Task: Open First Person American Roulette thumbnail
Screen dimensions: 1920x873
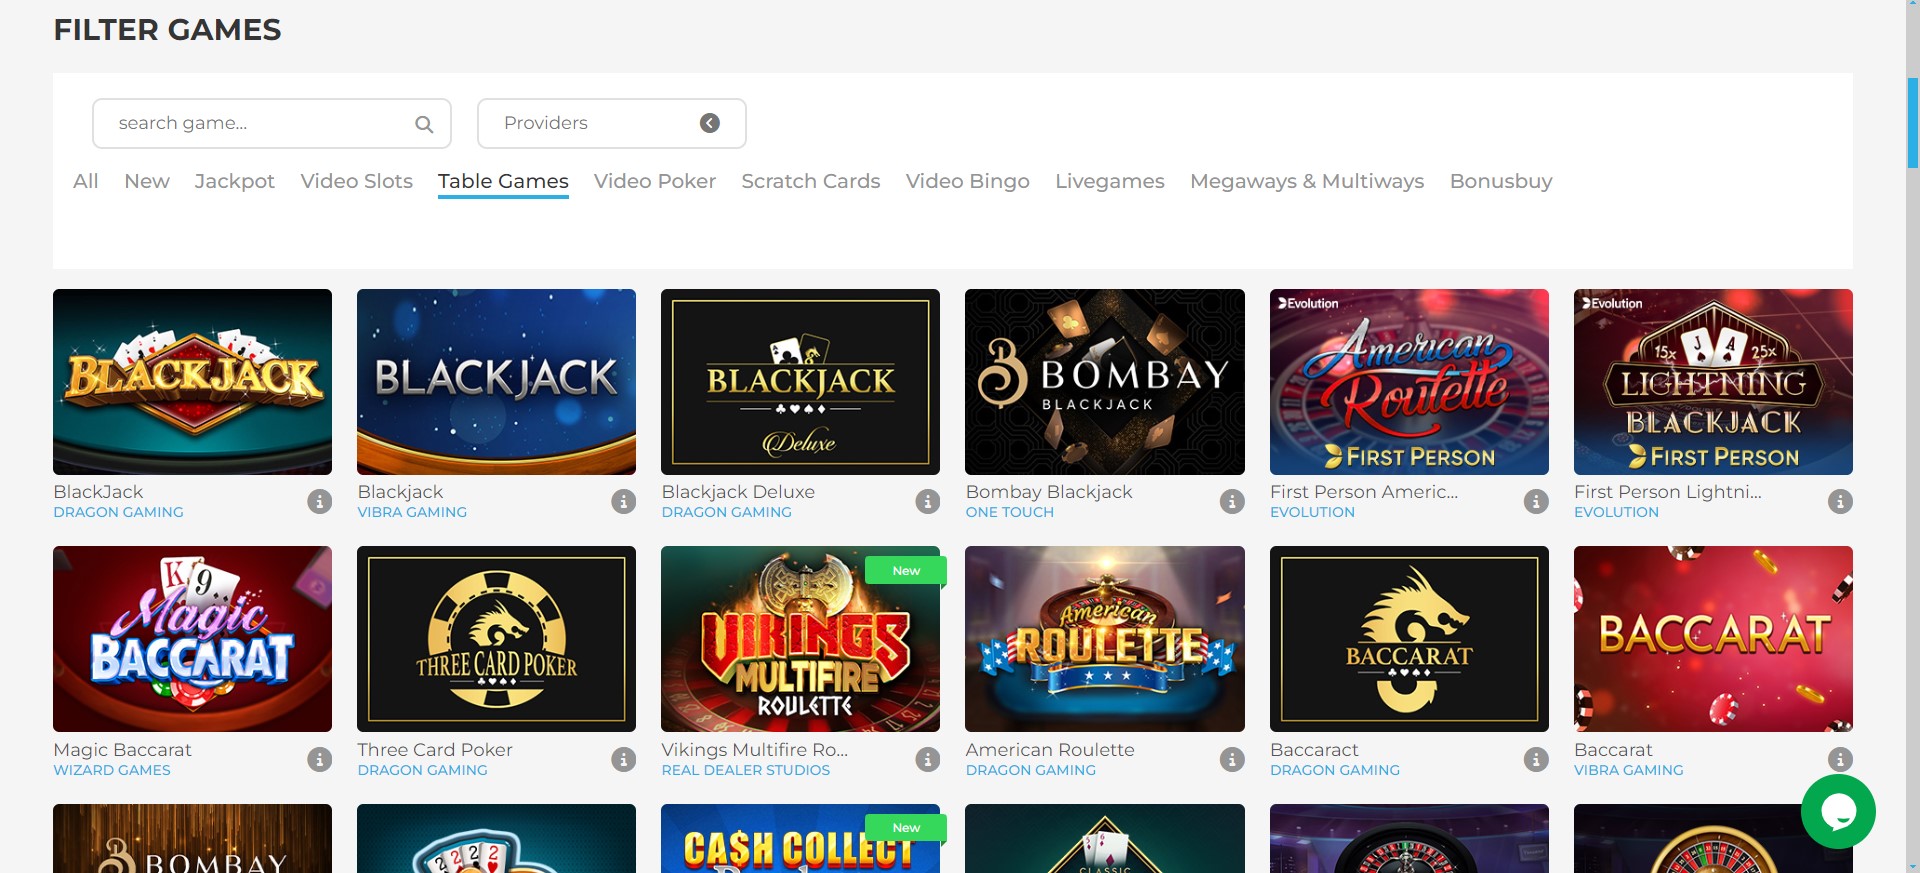Action: click(1409, 382)
